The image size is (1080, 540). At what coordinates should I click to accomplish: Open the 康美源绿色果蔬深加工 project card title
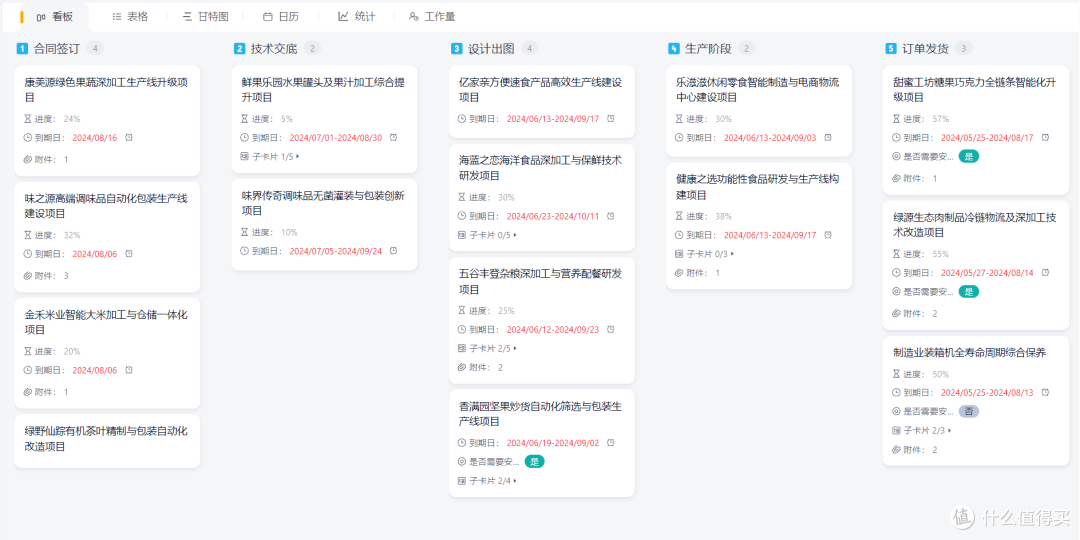[x=106, y=90]
